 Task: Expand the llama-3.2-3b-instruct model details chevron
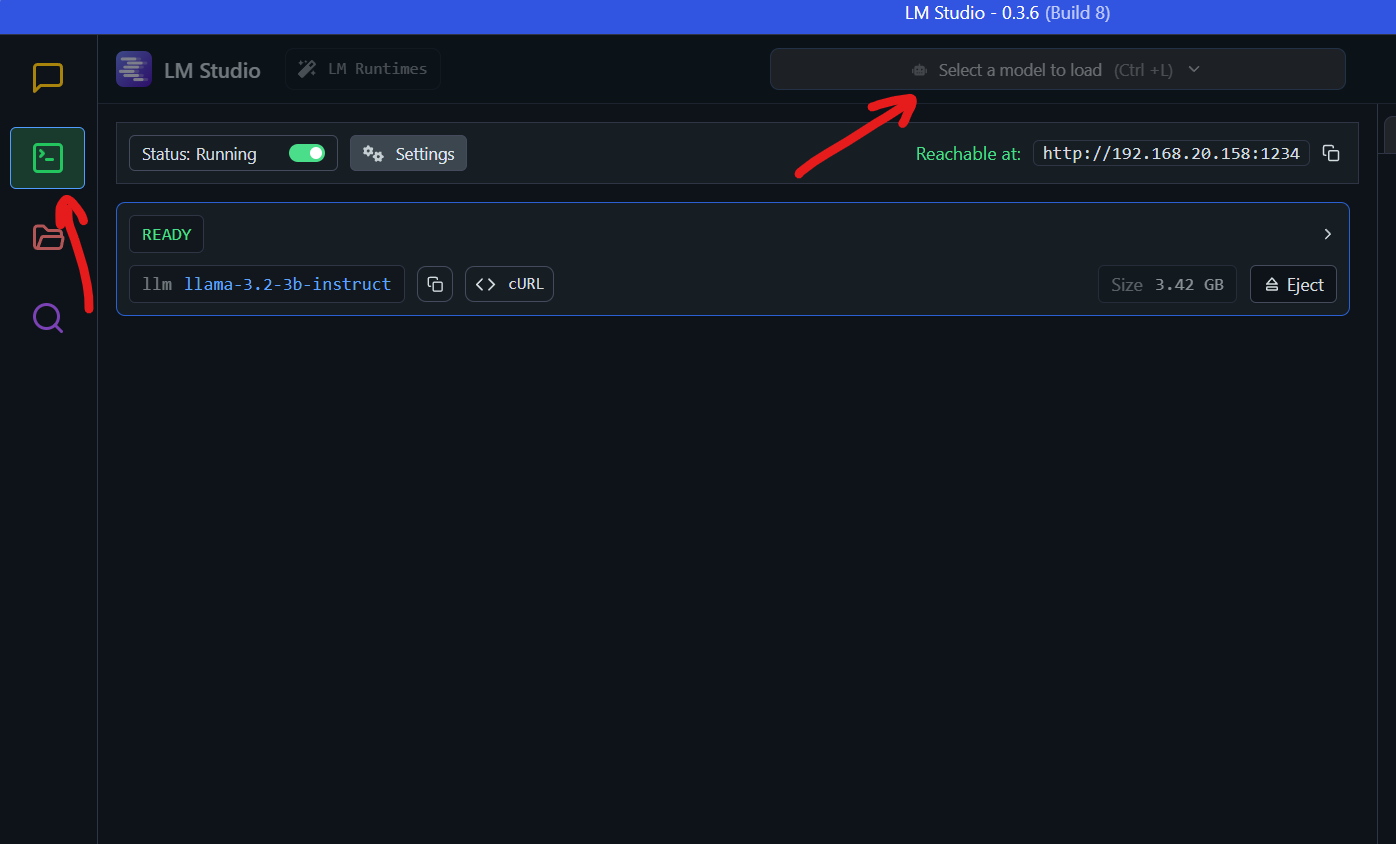[x=1327, y=233]
